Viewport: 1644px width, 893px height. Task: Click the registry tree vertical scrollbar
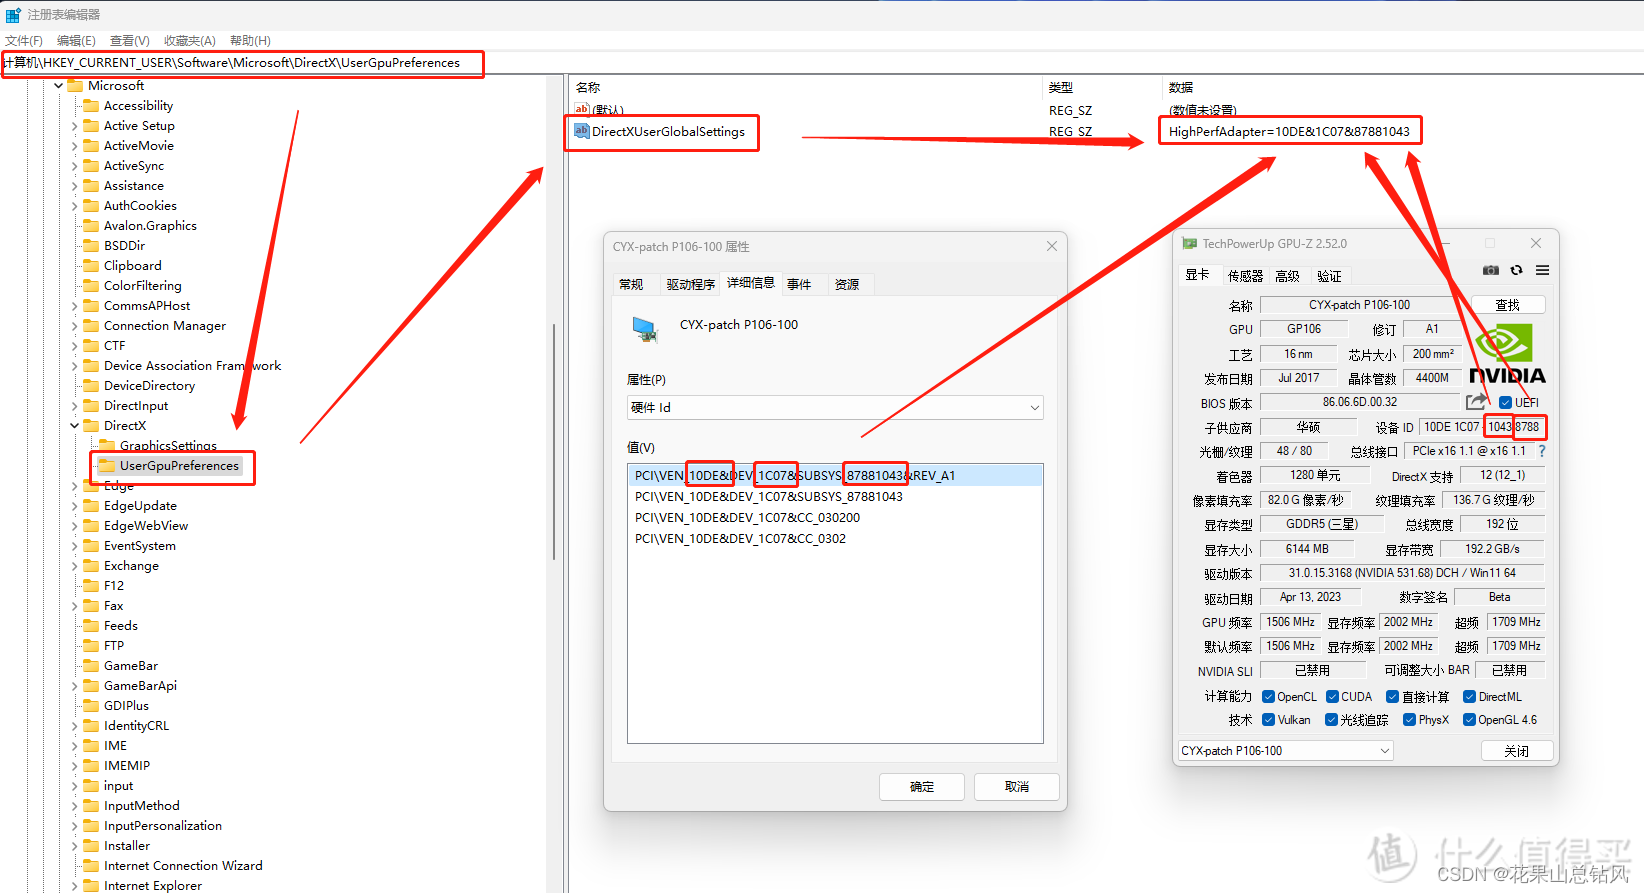(x=553, y=440)
